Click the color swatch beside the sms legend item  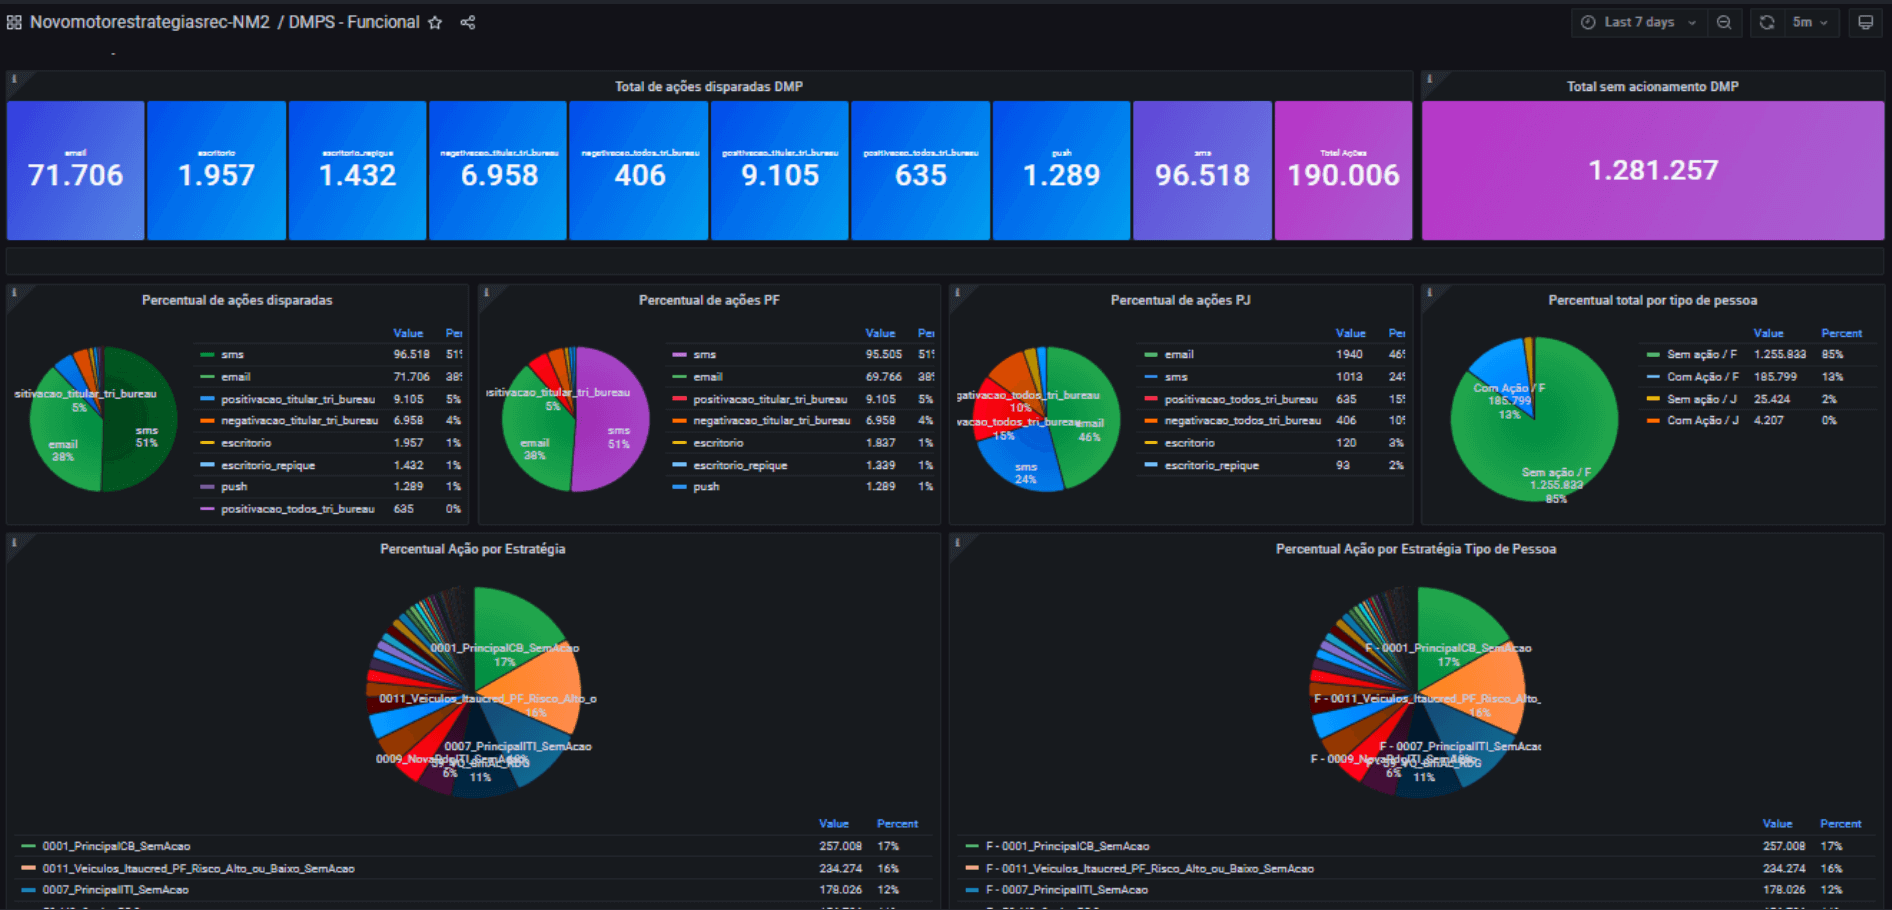[206, 354]
